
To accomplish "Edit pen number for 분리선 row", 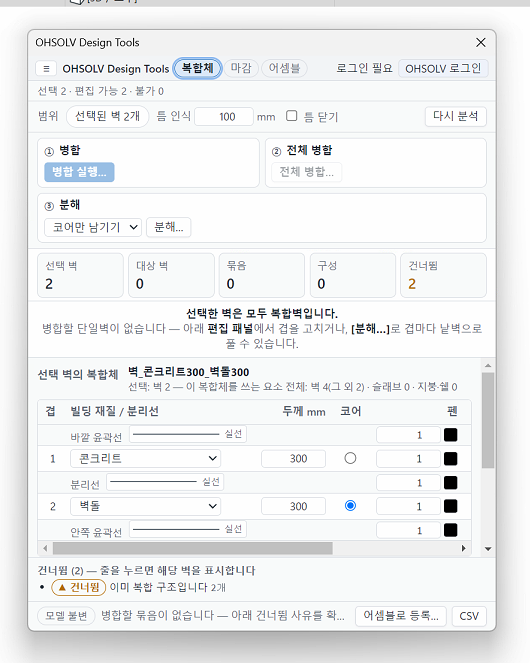I will pos(409,482).
